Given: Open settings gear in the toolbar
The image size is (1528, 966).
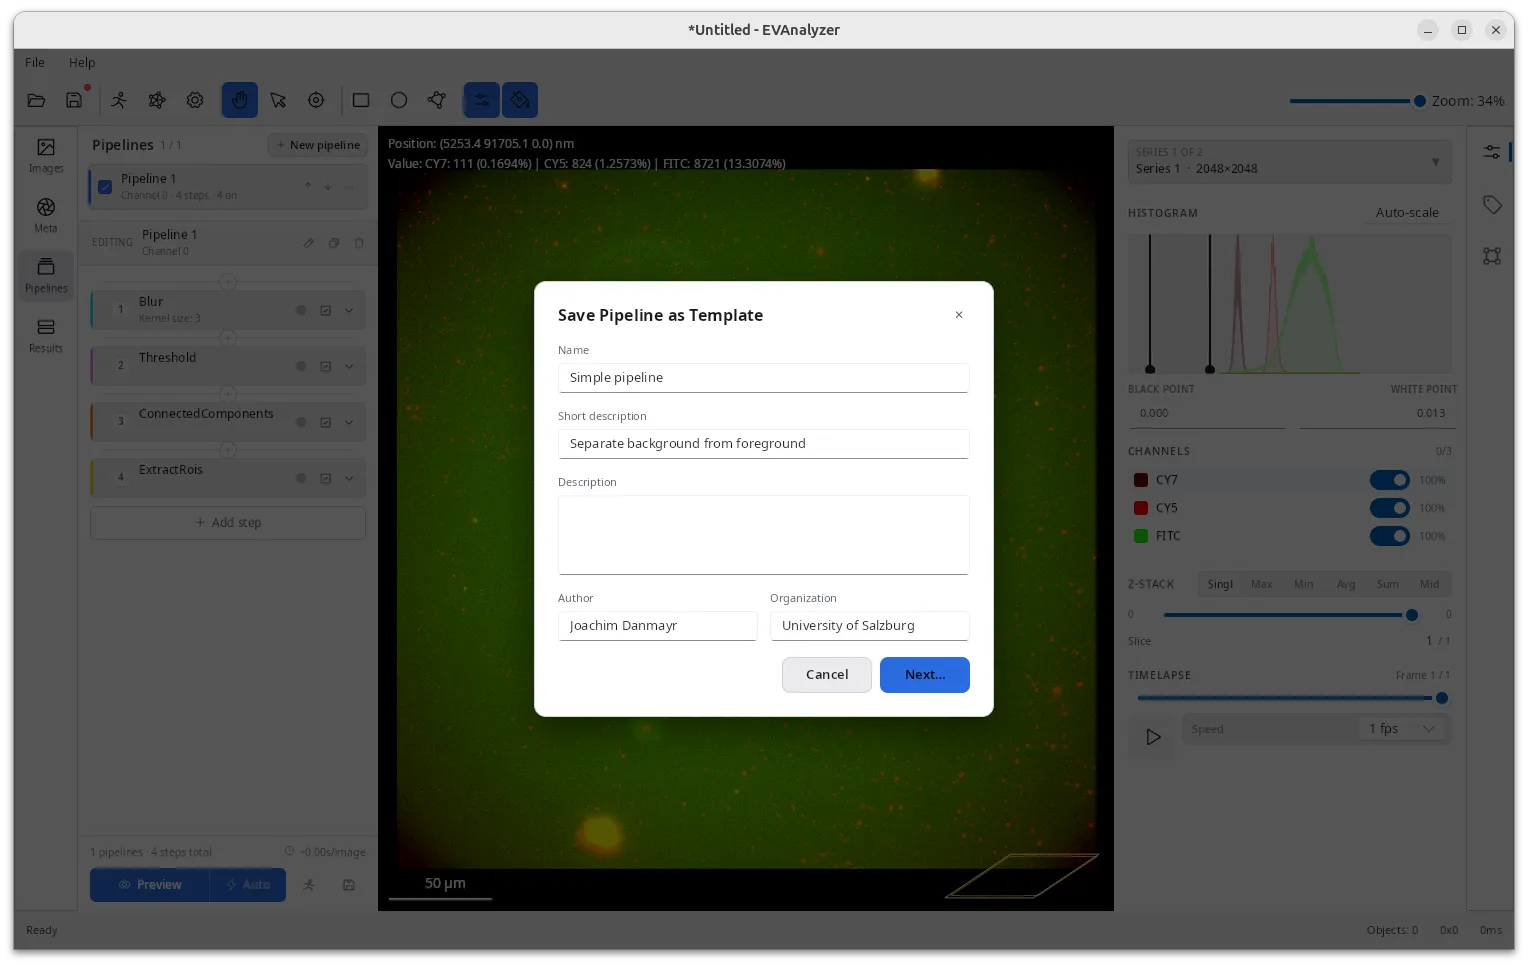Looking at the screenshot, I should (195, 100).
